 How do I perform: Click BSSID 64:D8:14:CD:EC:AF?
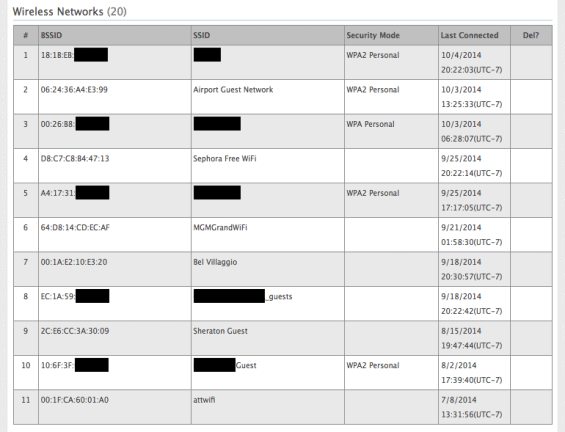click(75, 227)
